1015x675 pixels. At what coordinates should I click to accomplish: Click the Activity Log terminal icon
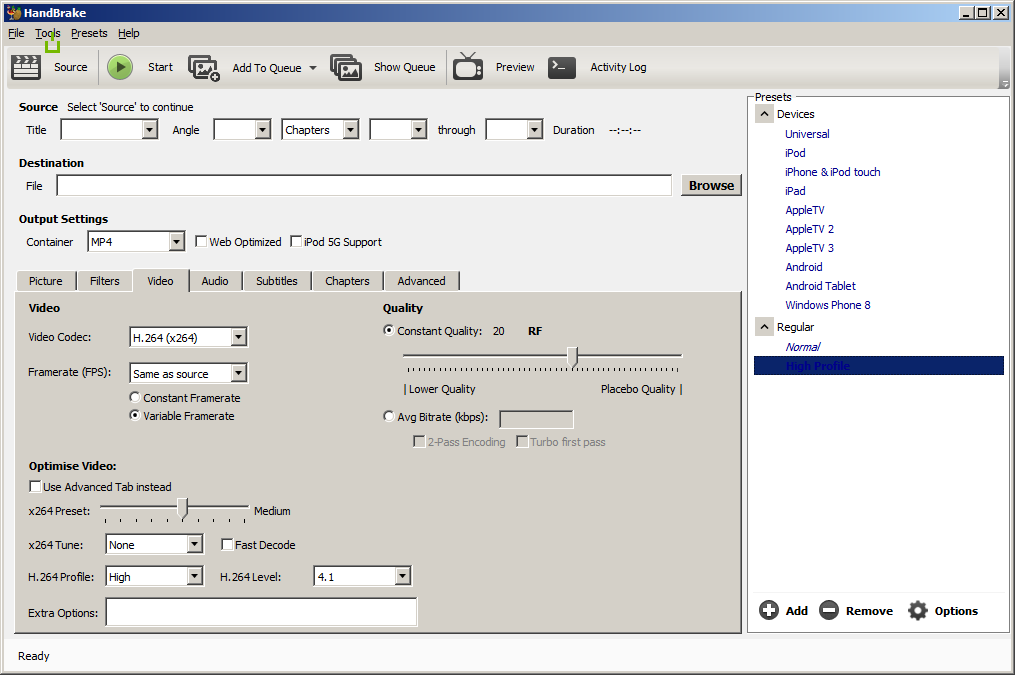[562, 67]
